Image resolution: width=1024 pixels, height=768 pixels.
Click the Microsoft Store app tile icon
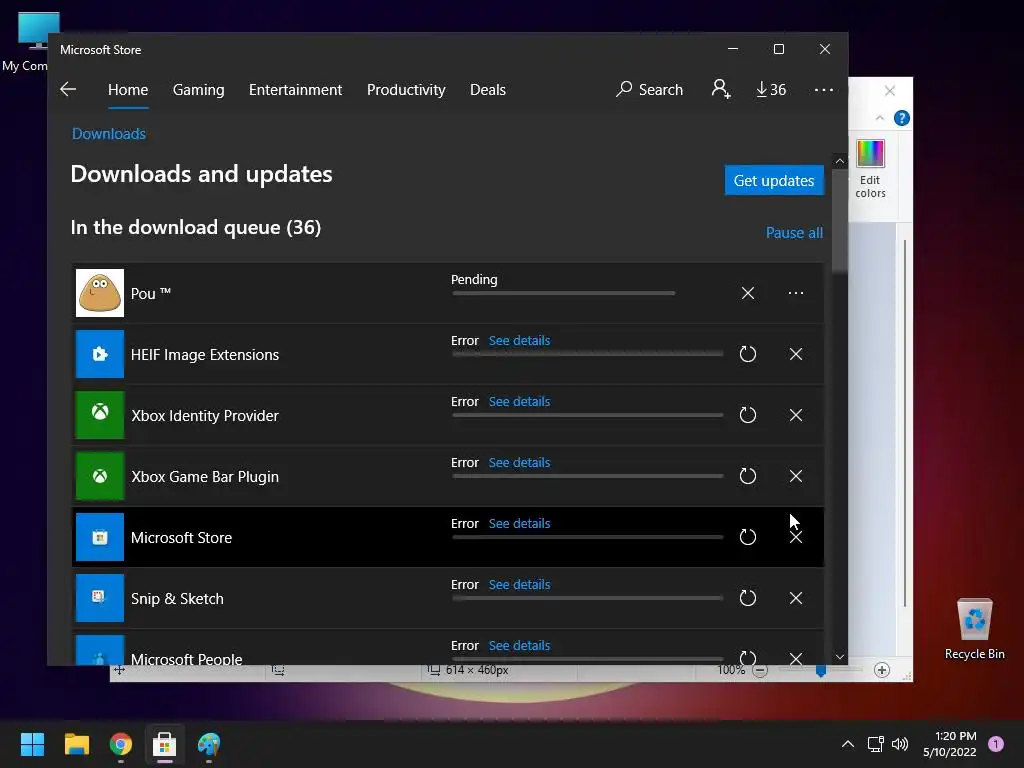(x=100, y=537)
